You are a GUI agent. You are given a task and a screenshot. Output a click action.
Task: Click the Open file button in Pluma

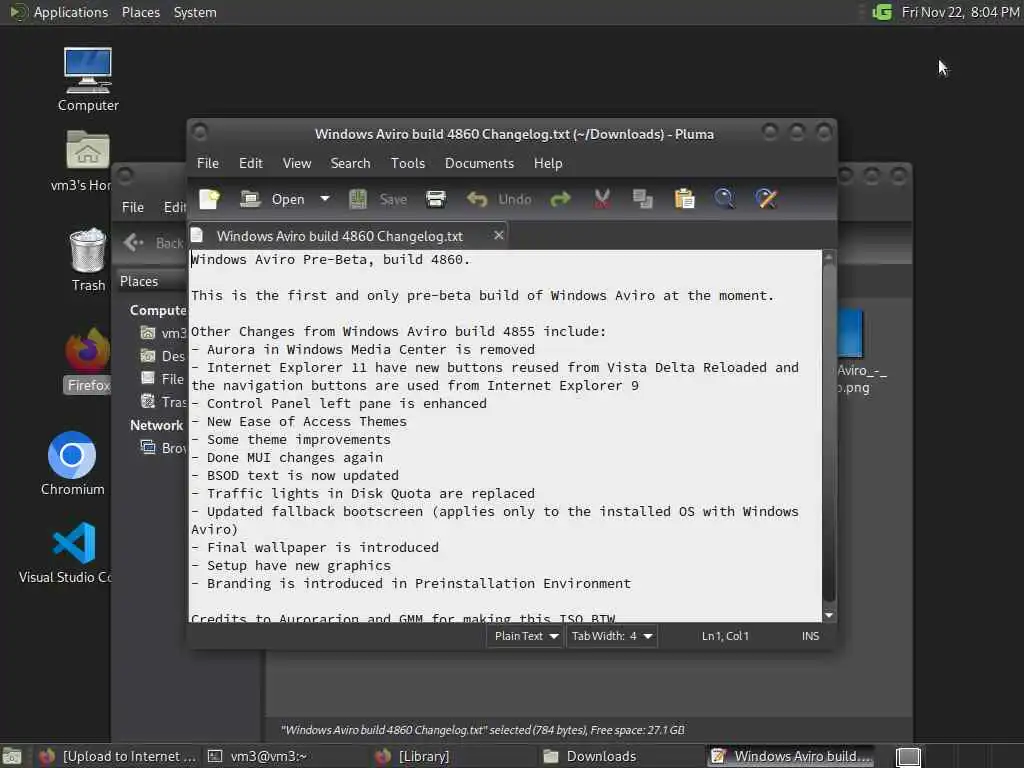click(x=272, y=199)
